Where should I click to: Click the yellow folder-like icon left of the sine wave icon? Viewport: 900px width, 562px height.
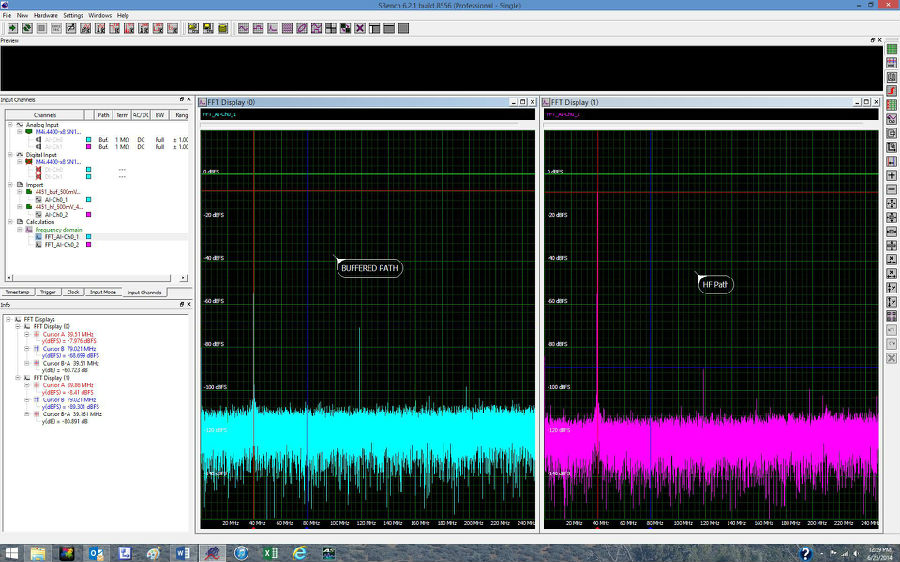pyautogui.click(x=223, y=28)
